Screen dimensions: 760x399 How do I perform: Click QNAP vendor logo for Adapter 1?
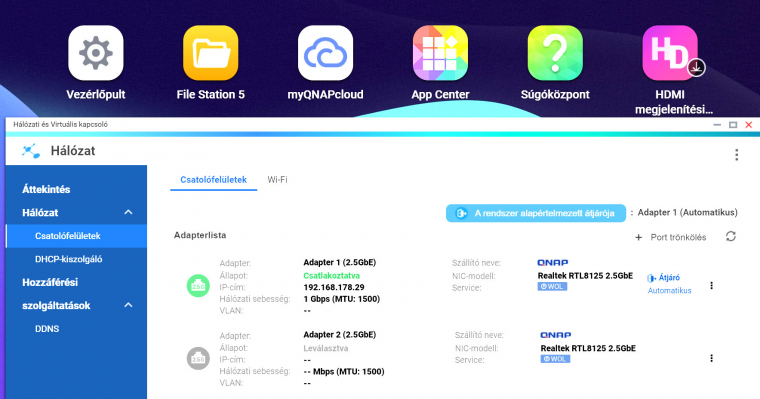coord(553,263)
